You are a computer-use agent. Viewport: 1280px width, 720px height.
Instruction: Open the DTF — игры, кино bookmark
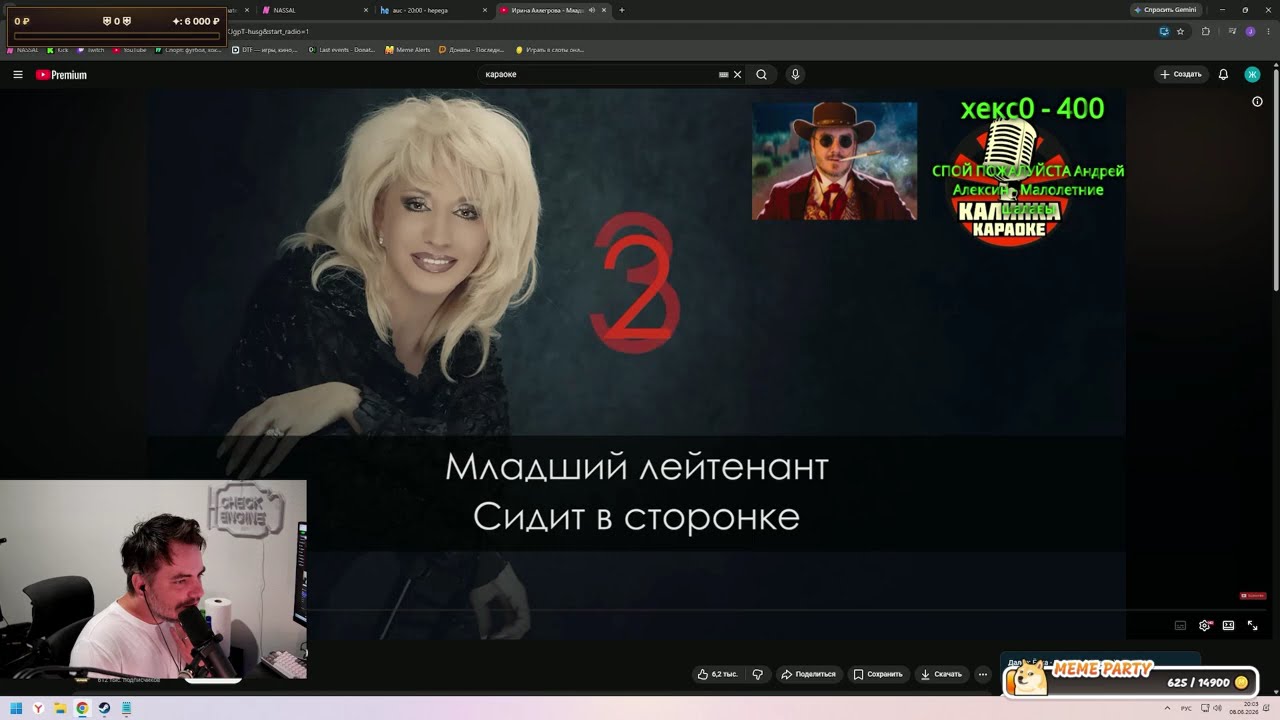[x=265, y=50]
